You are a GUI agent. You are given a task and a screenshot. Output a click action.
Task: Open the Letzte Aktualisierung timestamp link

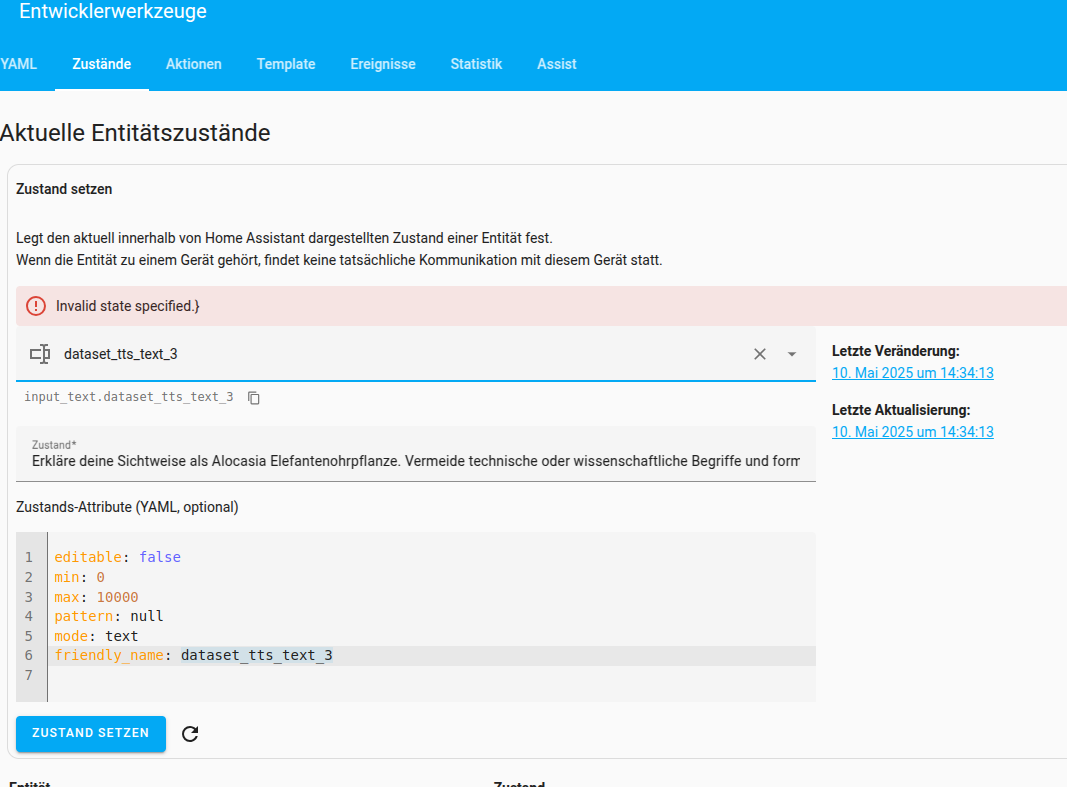(x=912, y=432)
